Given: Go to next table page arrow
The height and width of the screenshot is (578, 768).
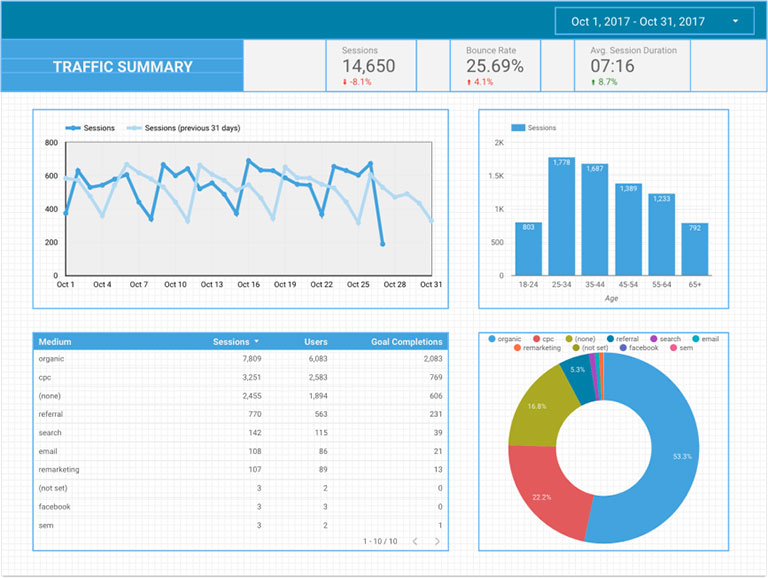Looking at the screenshot, I should pyautogui.click(x=437, y=541).
